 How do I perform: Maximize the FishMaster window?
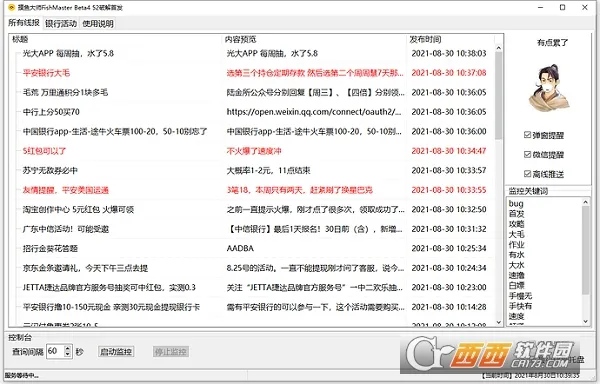562,7
